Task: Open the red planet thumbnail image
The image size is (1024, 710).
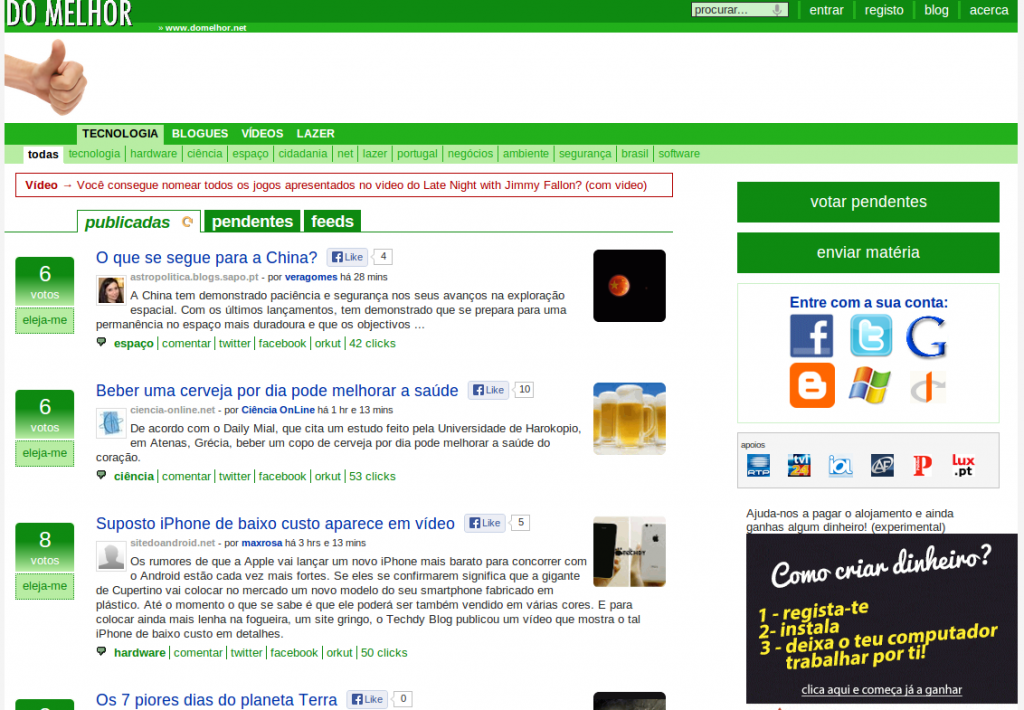Action: pyautogui.click(x=629, y=285)
